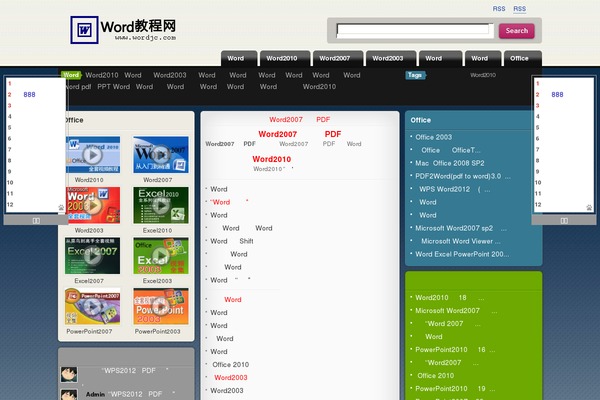Open the Office 2010 article in center list
Viewport: 600px width, 400px height.
(231, 364)
